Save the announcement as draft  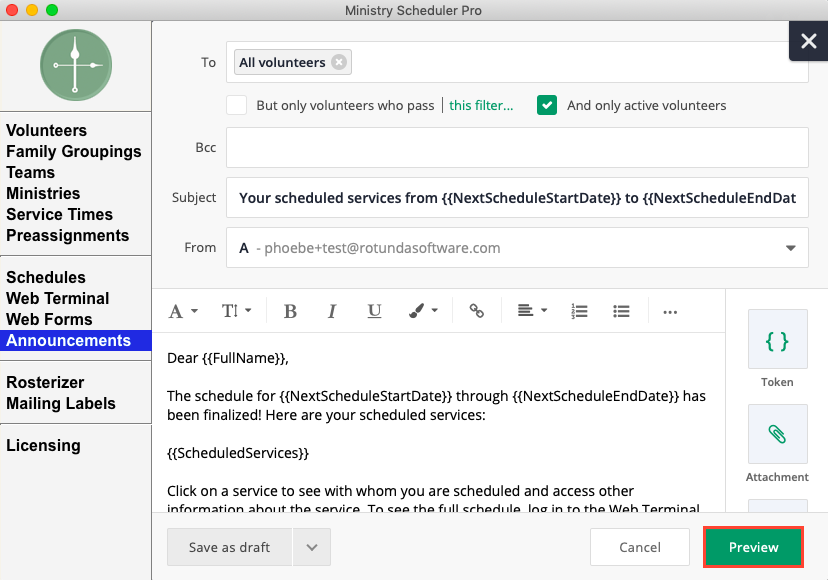(229, 547)
